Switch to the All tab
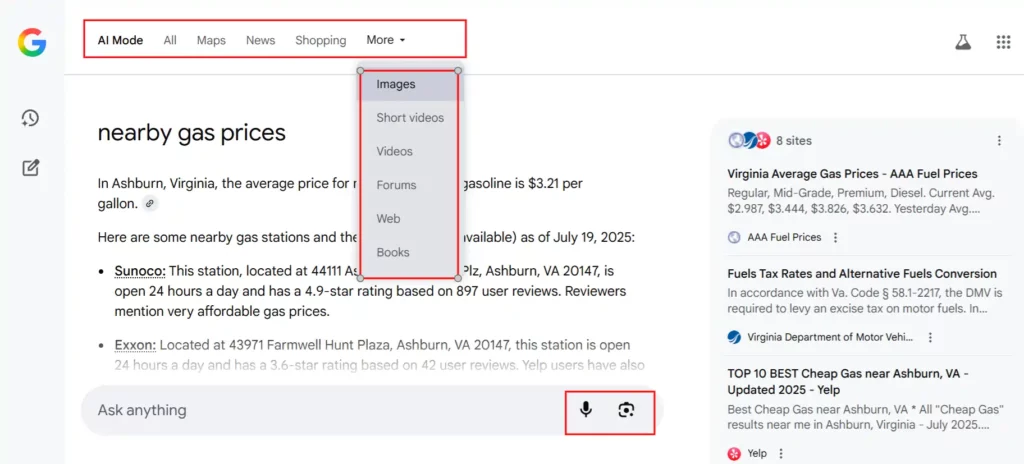Screen dimensions: 1024x464 [170, 40]
